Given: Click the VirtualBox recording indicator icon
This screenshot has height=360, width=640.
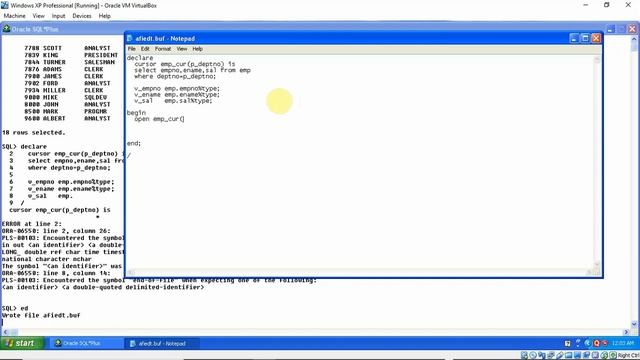Looking at the screenshot, I should pos(586,355).
